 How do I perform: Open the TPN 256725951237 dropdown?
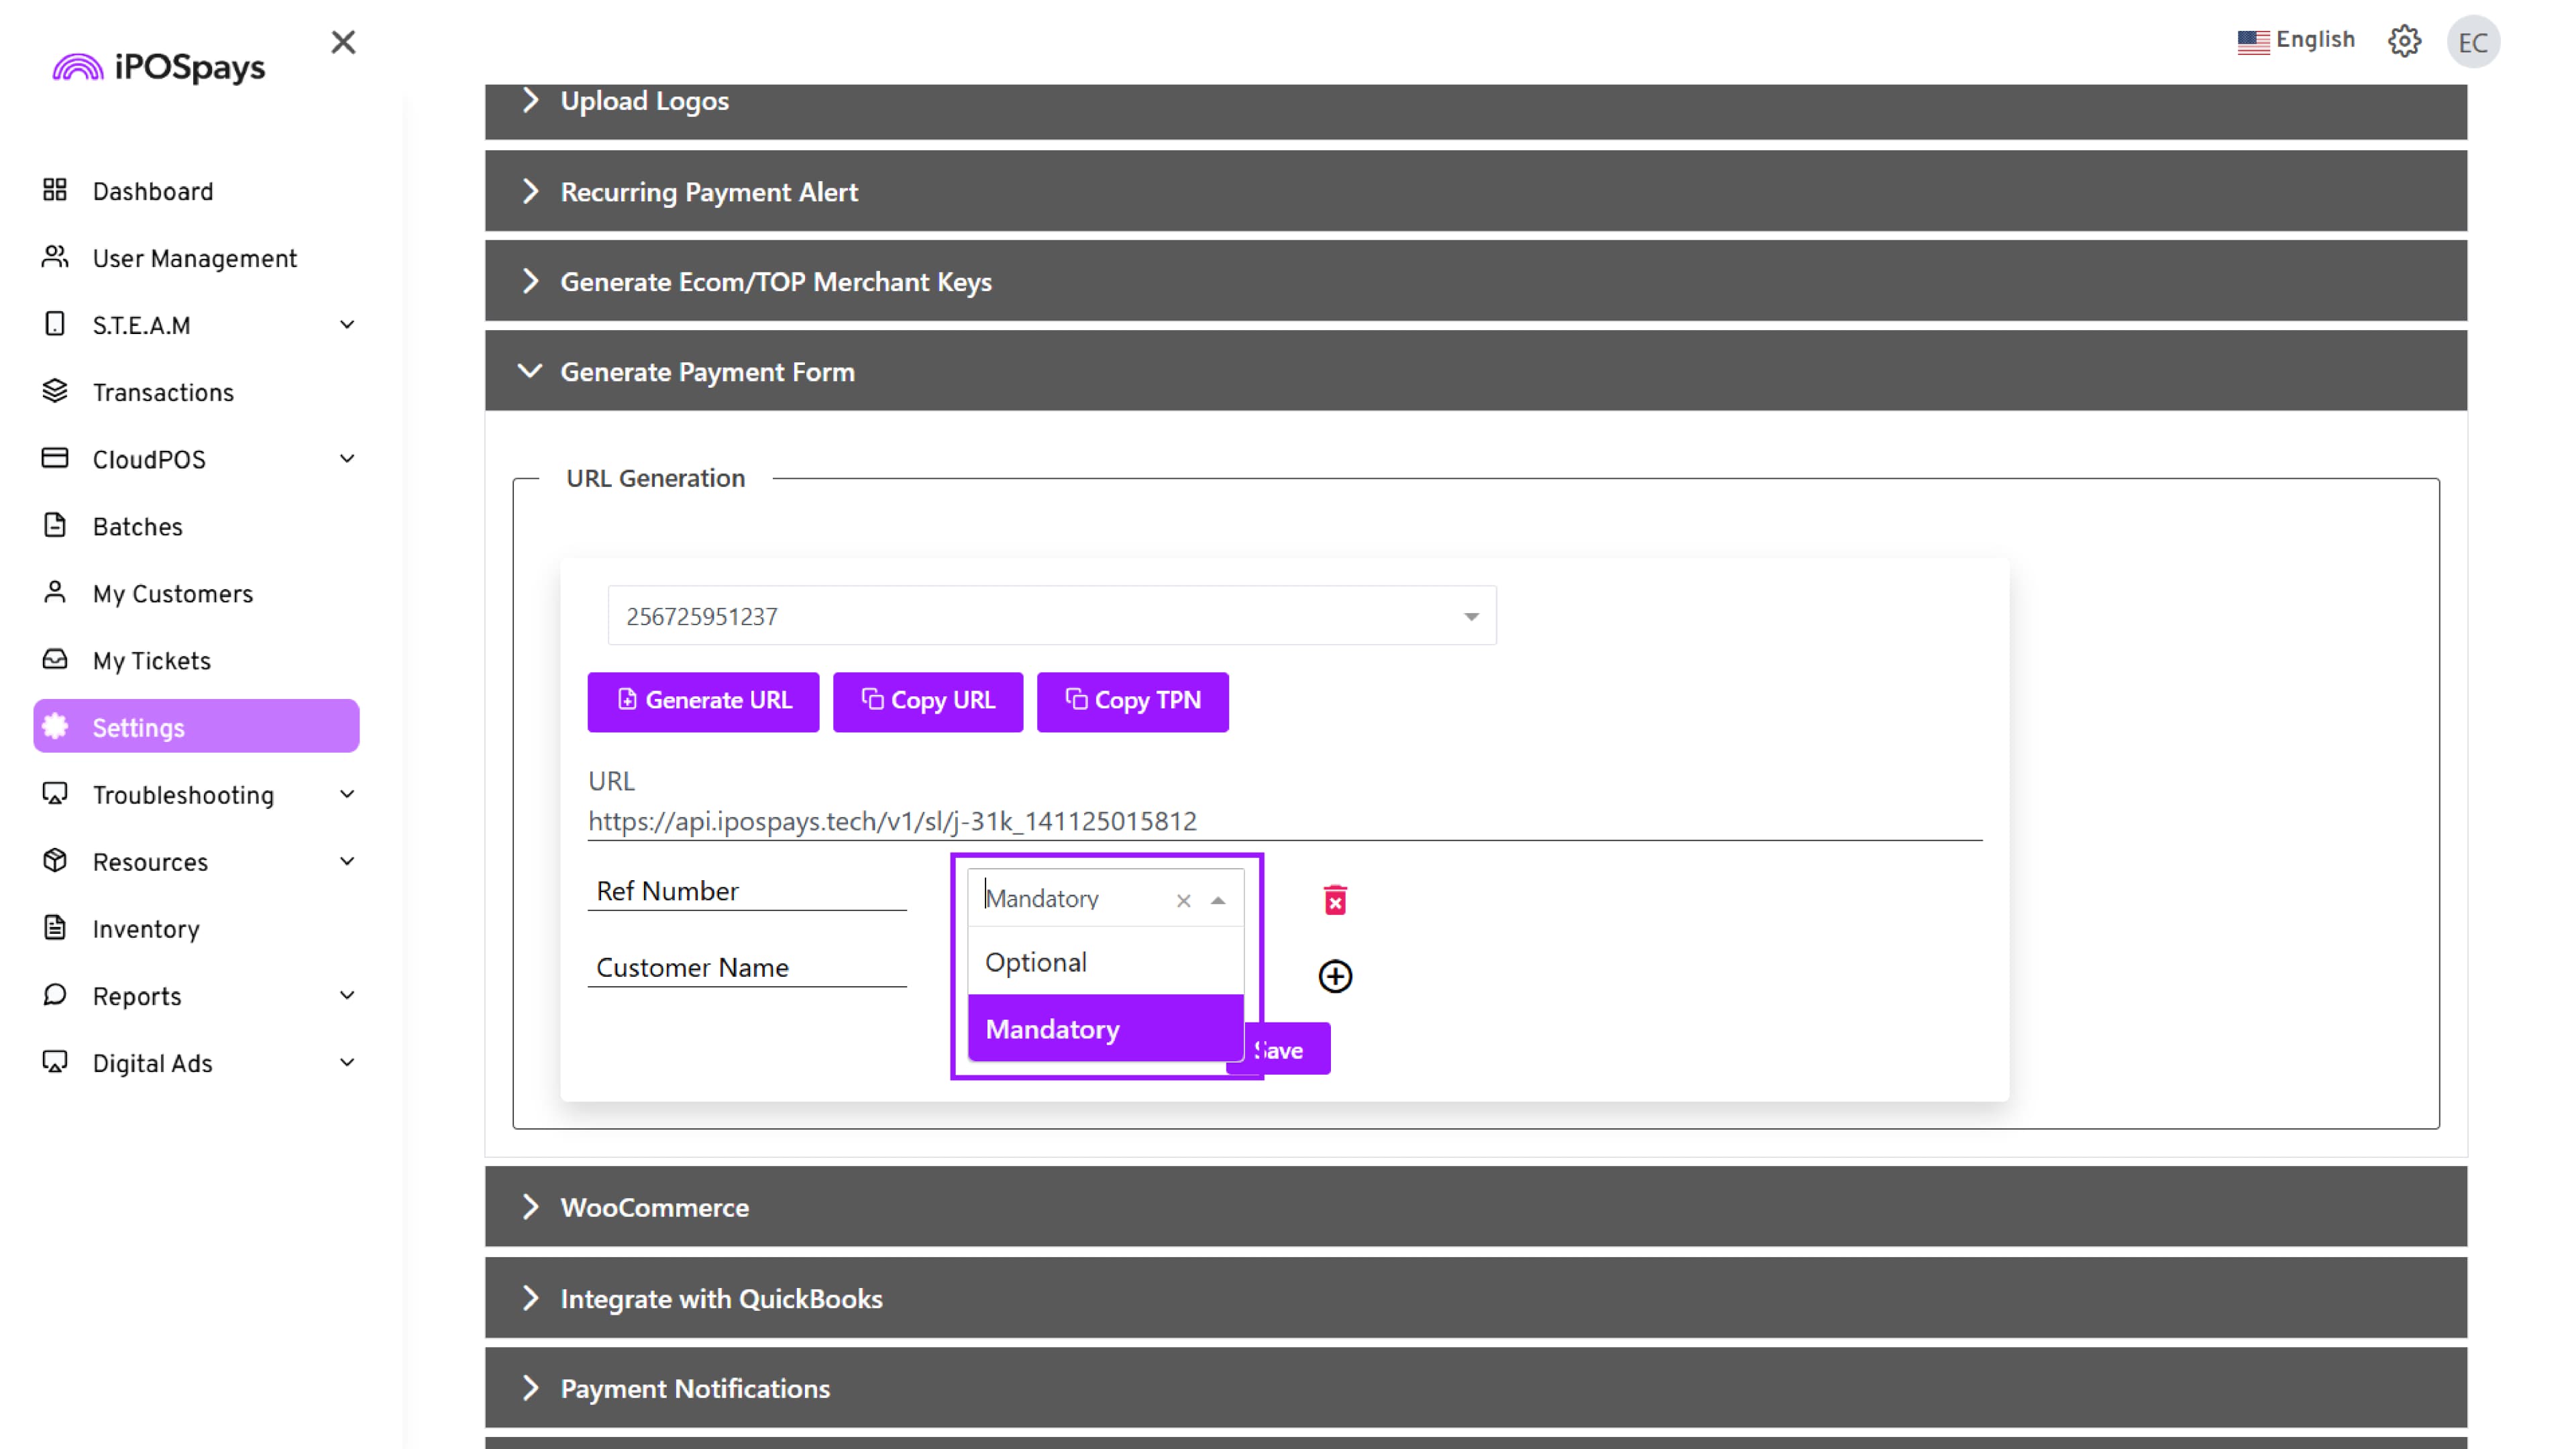[1051, 616]
